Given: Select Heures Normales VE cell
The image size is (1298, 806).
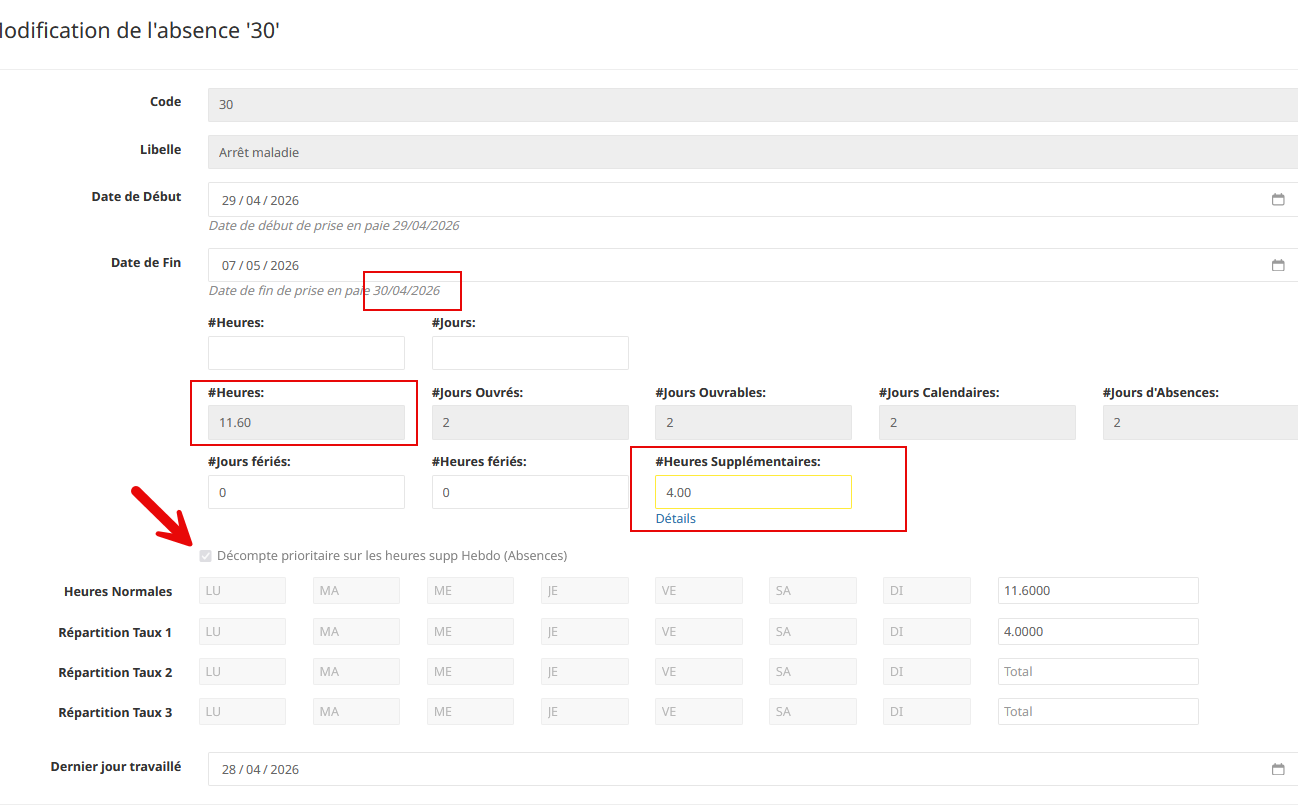Looking at the screenshot, I should click(x=699, y=591).
